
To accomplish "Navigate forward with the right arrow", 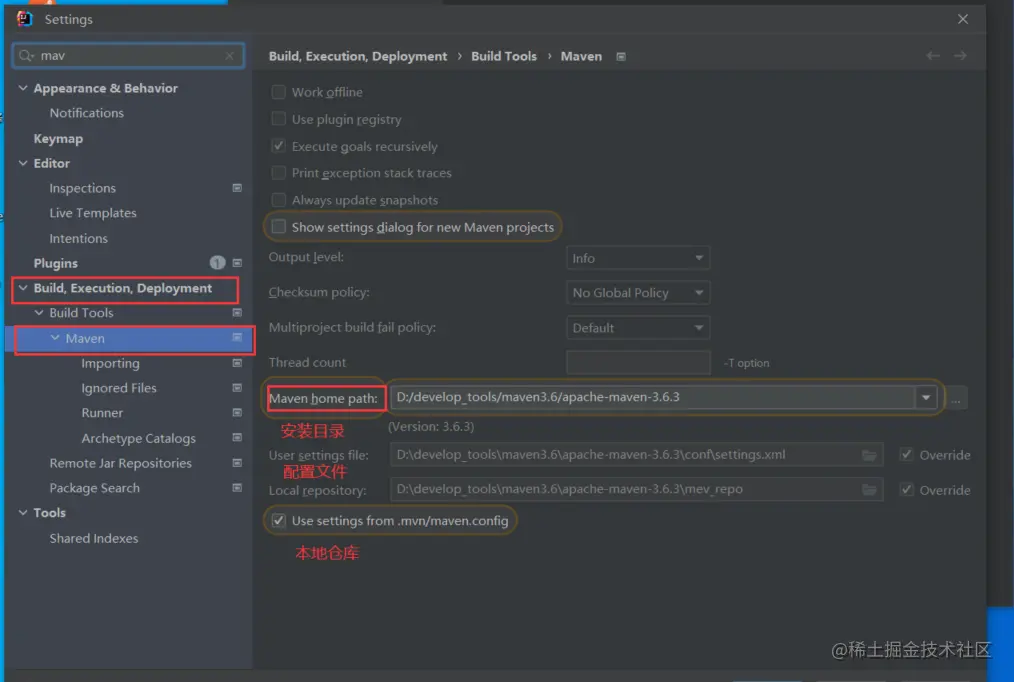I will (960, 56).
